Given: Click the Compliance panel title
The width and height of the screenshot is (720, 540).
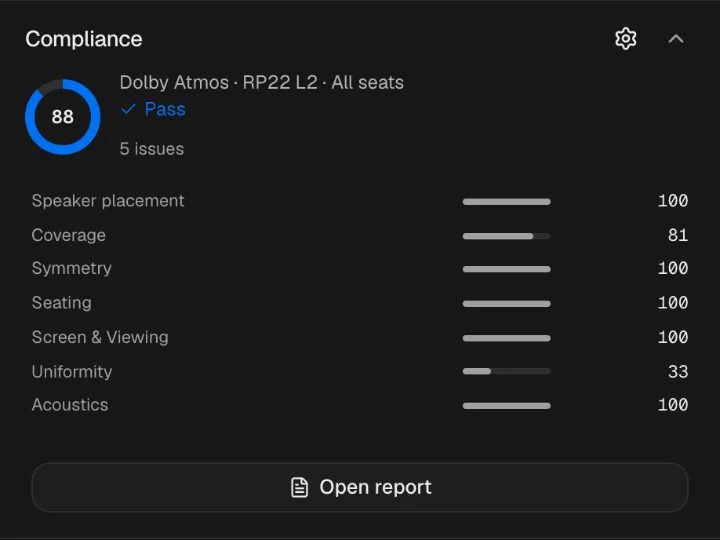Looking at the screenshot, I should [84, 39].
